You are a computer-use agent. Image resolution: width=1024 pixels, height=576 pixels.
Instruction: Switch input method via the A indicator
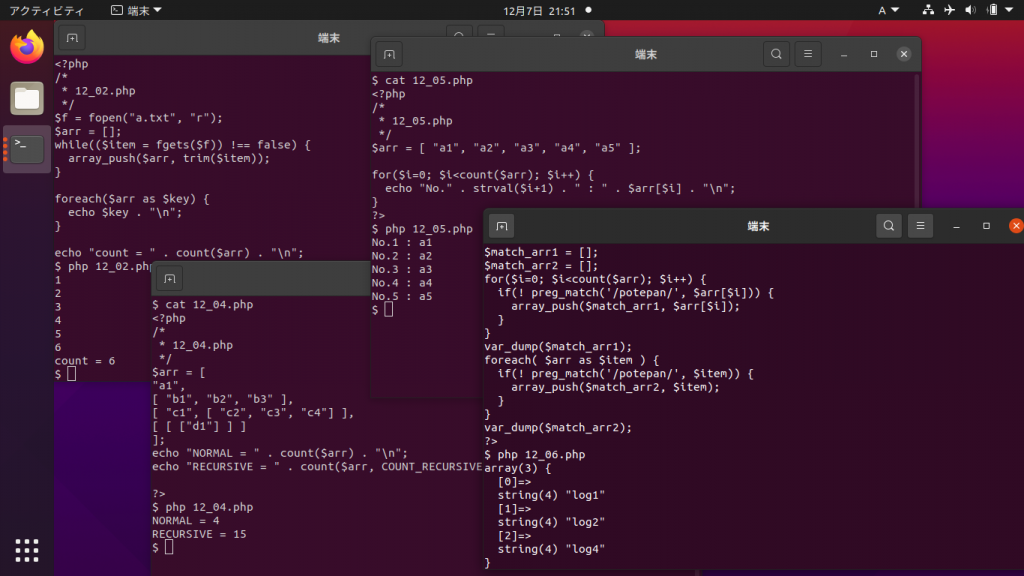click(x=880, y=11)
